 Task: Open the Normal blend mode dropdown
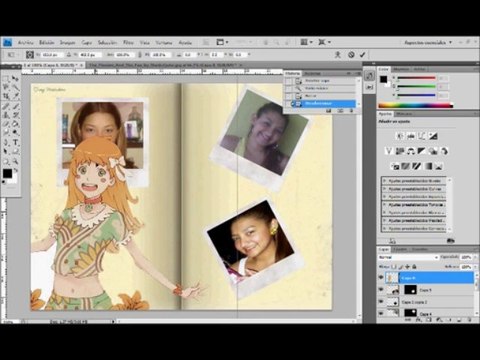pos(409,257)
